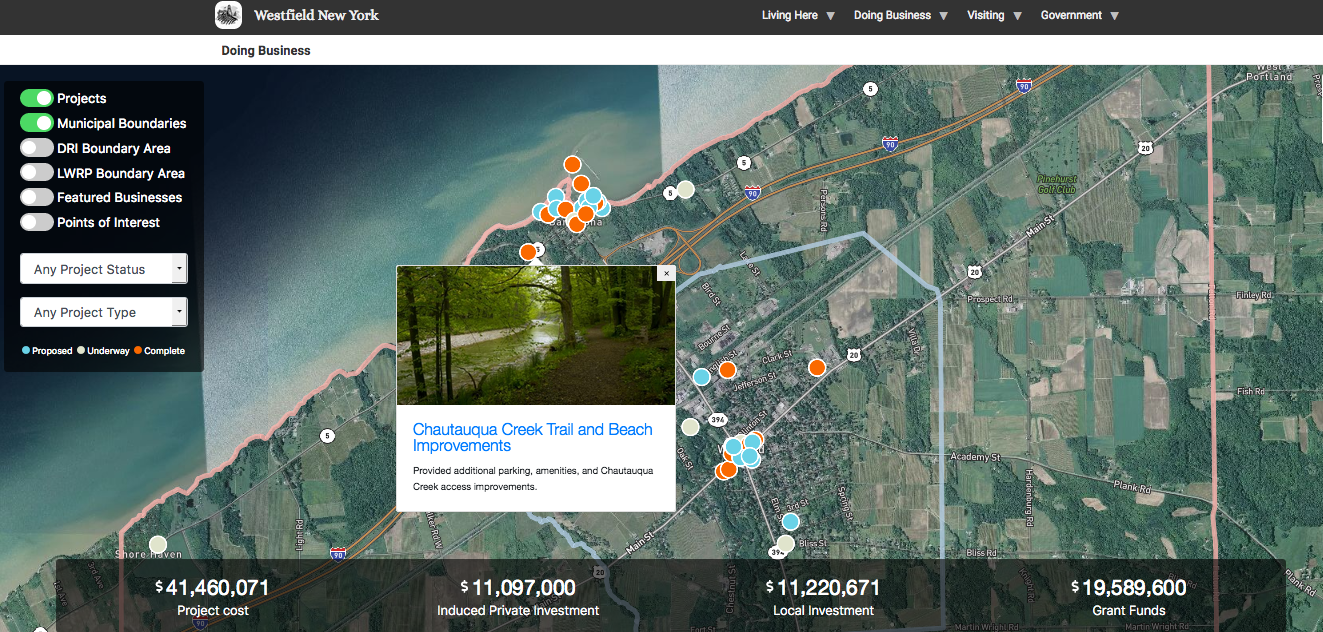The height and width of the screenshot is (632, 1323).
Task: Go to Westfield New York home link
Action: pyautogui.click(x=316, y=15)
